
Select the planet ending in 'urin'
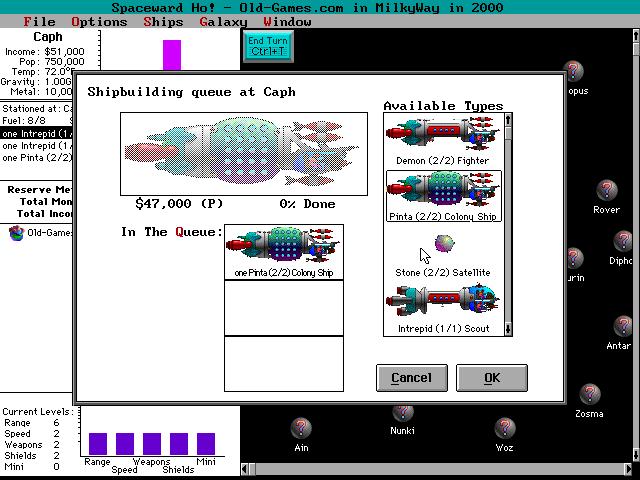(576, 258)
